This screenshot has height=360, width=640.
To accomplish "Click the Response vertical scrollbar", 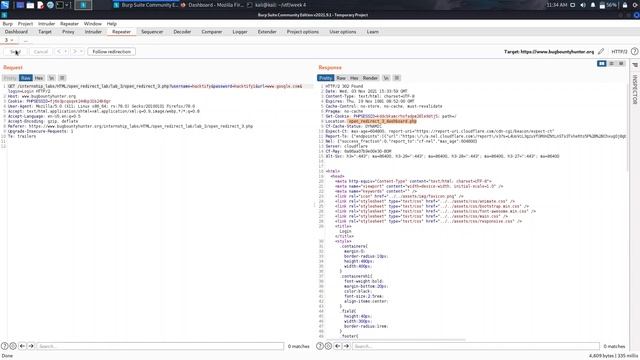I will [629, 128].
